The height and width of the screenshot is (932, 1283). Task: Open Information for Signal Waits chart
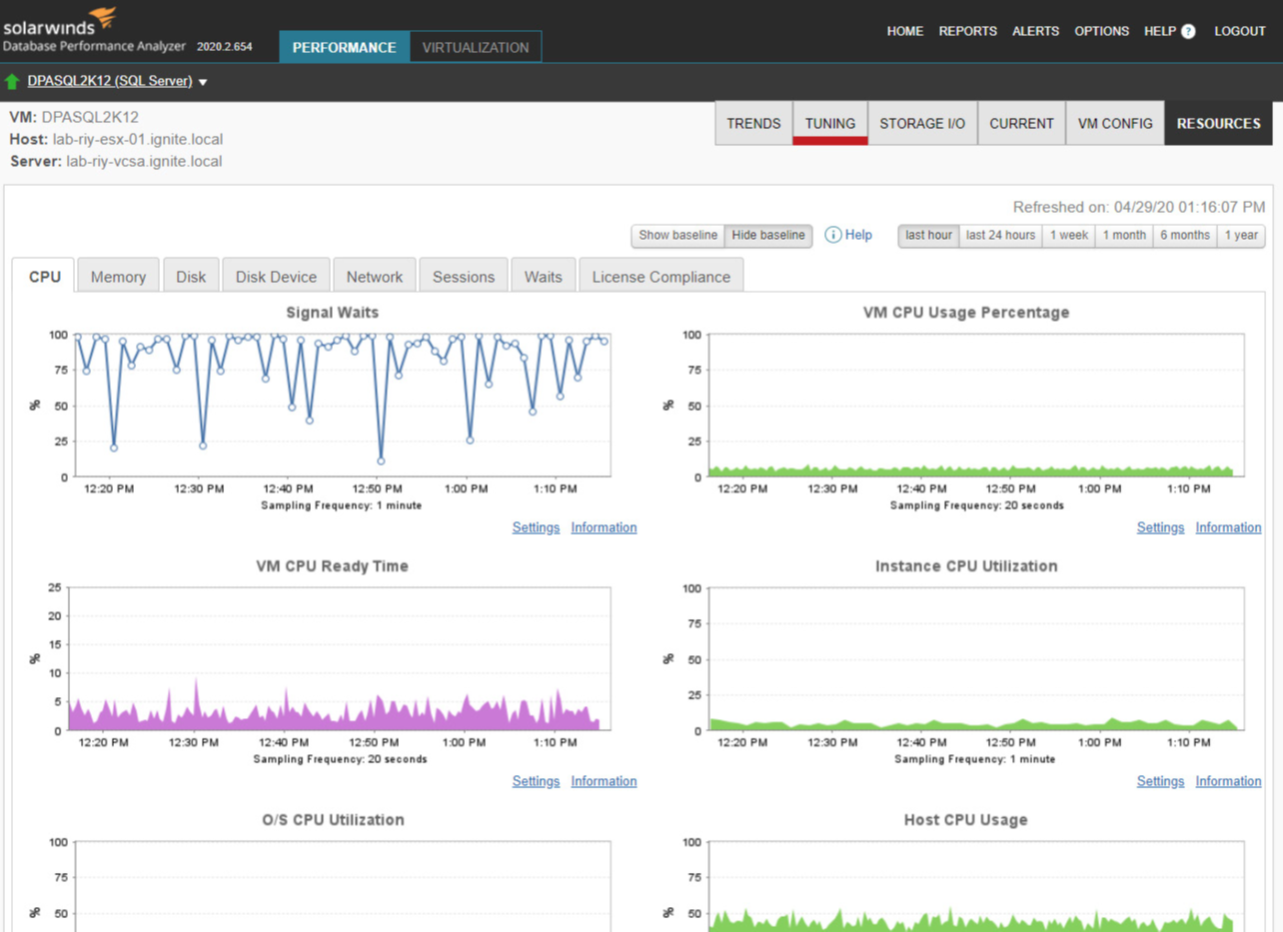tap(604, 527)
